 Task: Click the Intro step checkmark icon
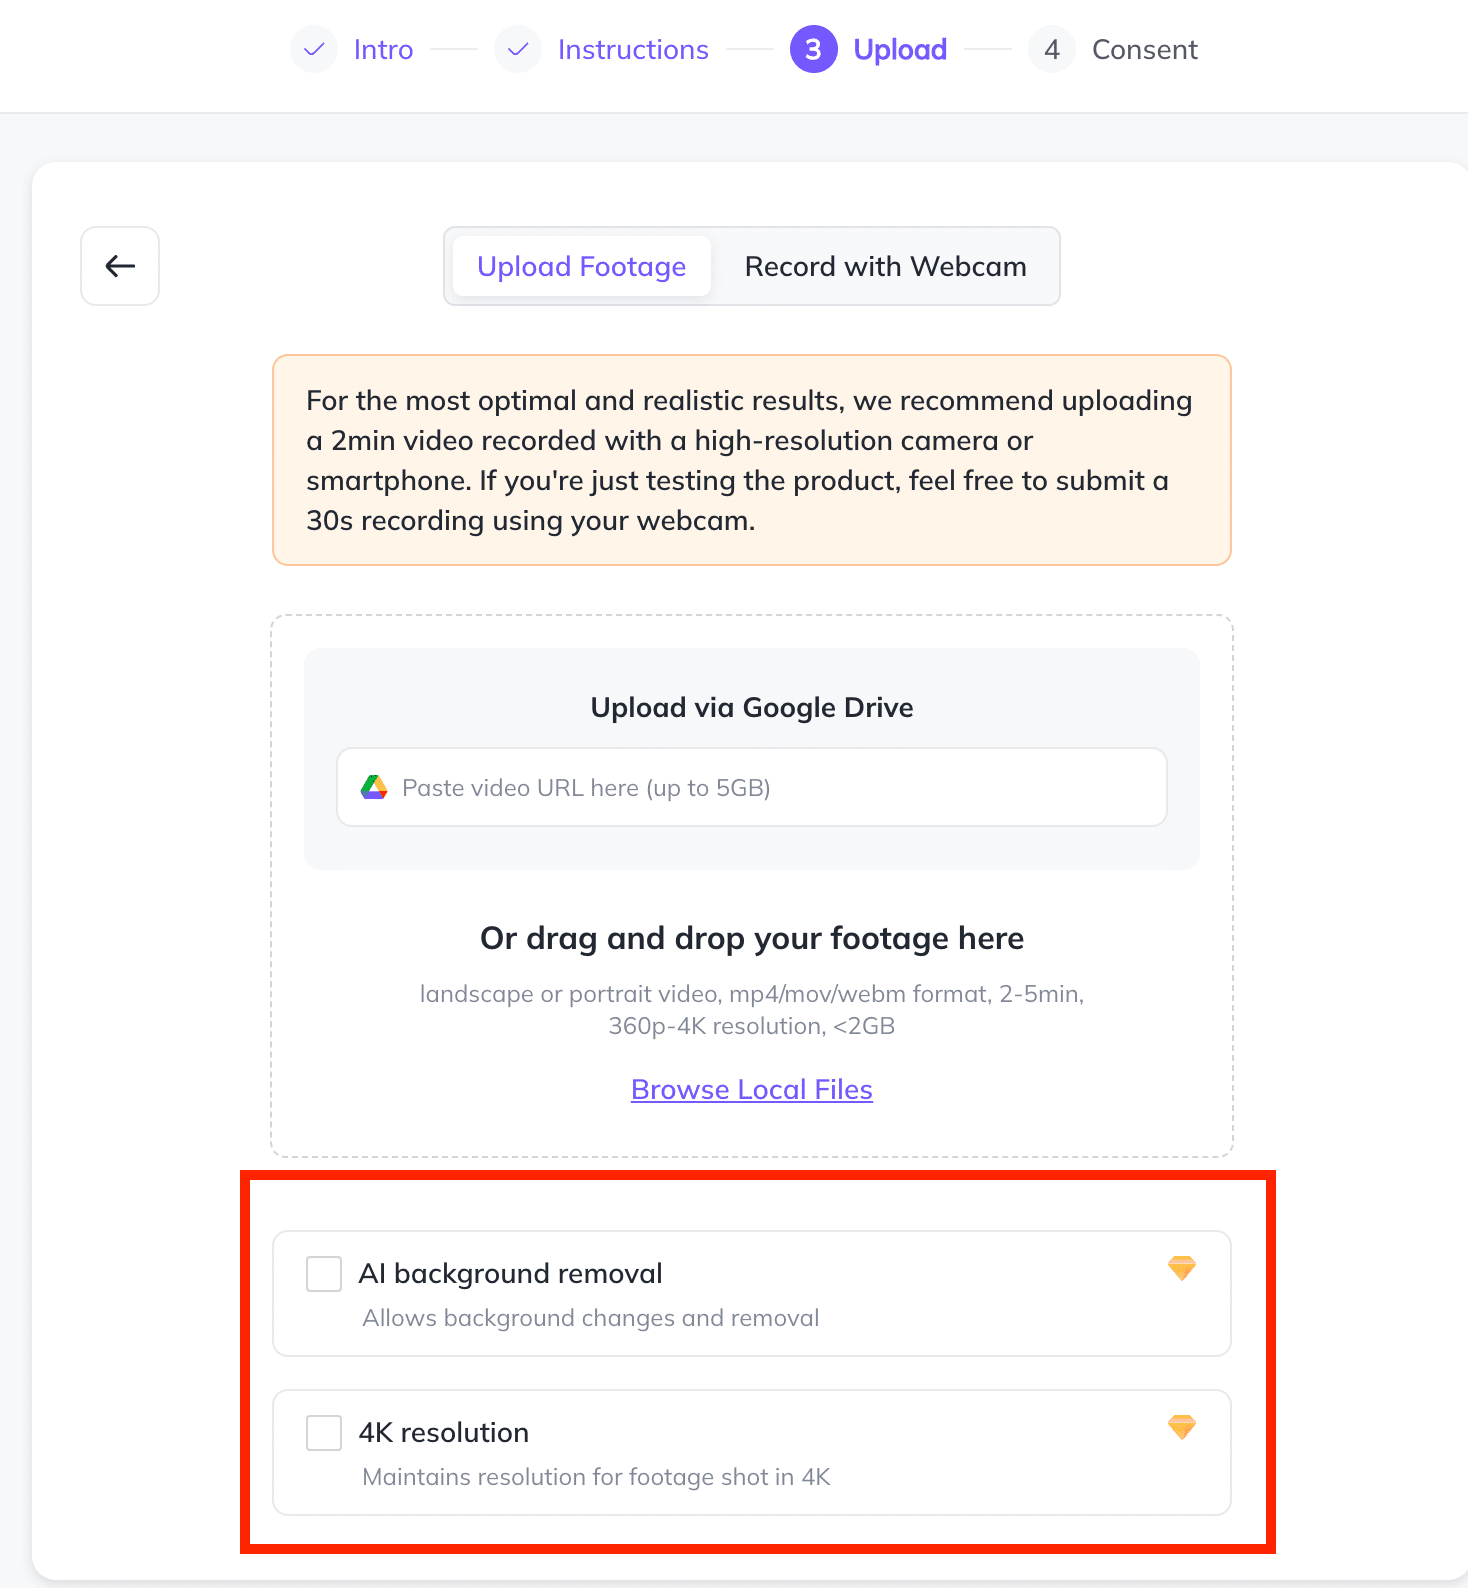314,50
